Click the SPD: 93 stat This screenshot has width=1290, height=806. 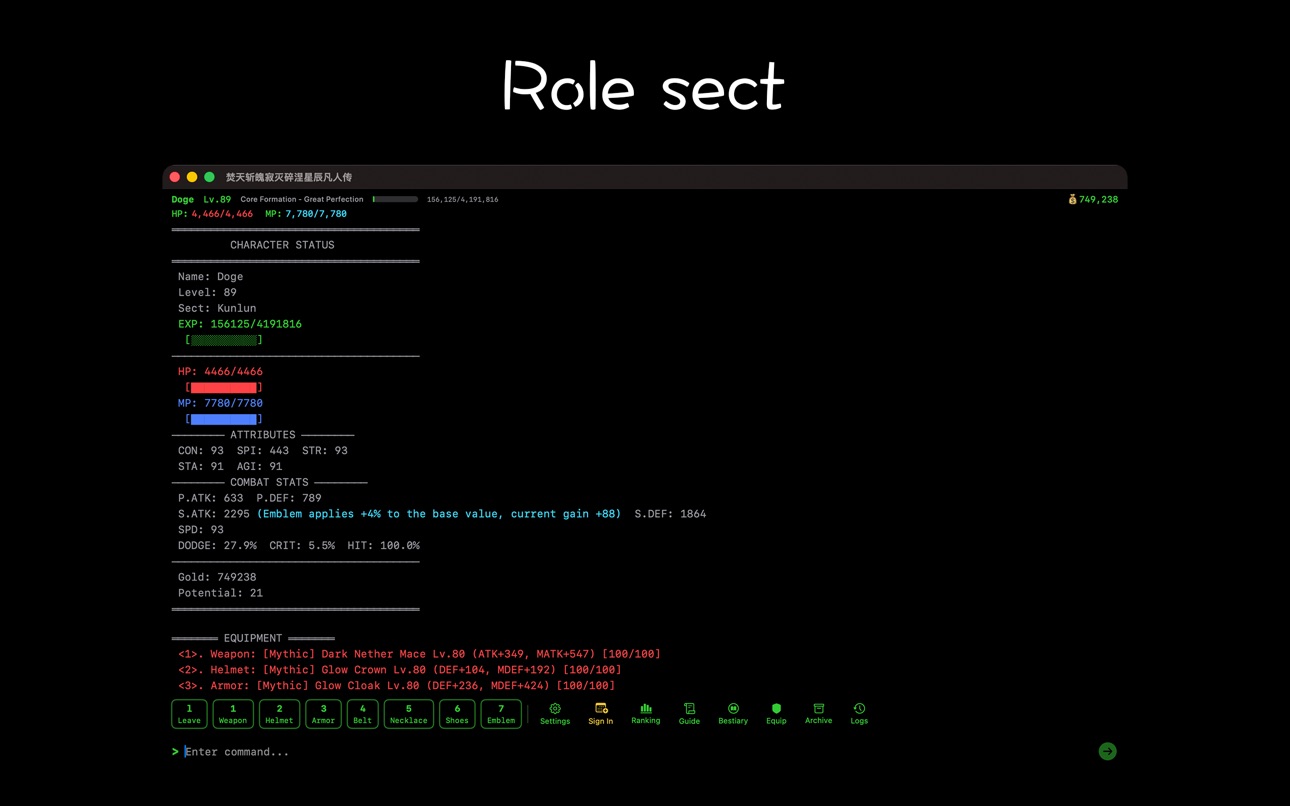pos(201,530)
